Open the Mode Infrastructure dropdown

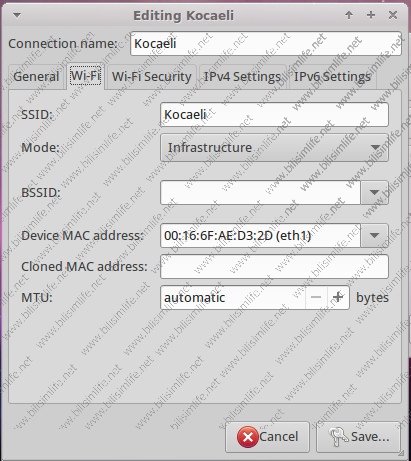coord(274,148)
